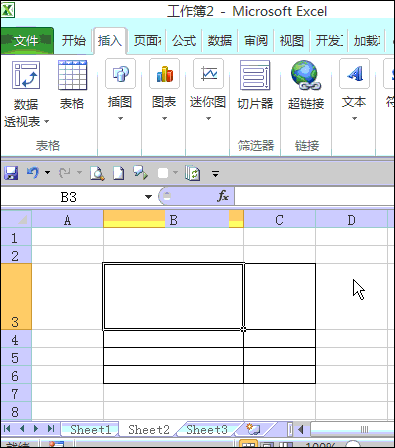Open the 加载项 tab
This screenshot has height=448, width=395.
click(x=366, y=41)
